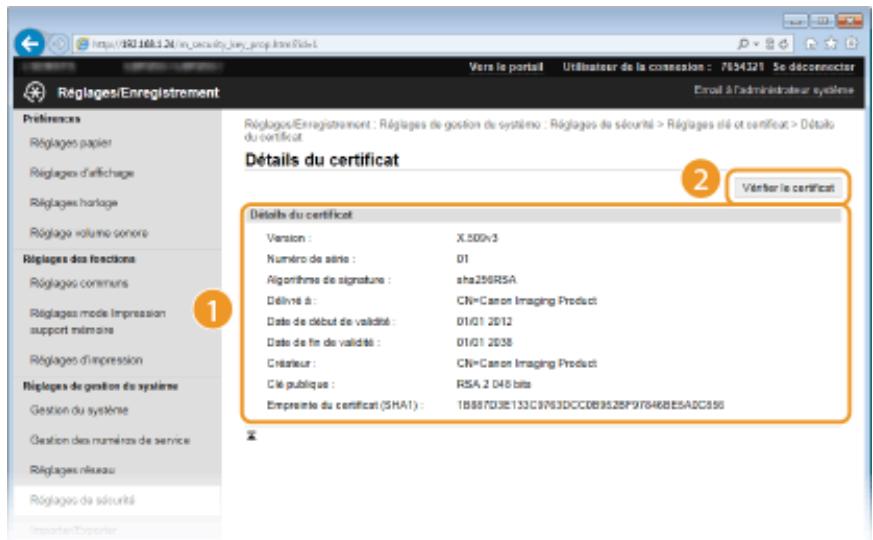The width and height of the screenshot is (873, 540).
Task: Click the Délivré à CN=Canon Imaging Product value
Action: point(527,301)
